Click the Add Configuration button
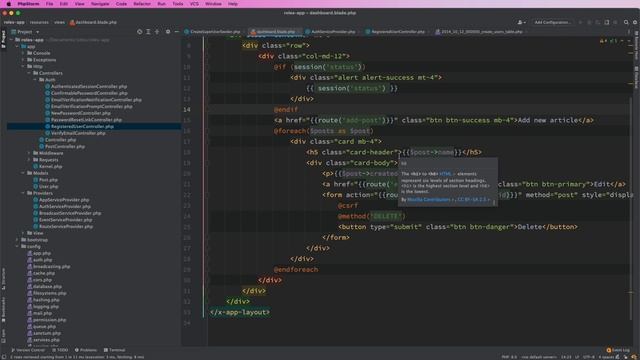This screenshot has width=640, height=360. pos(553,22)
